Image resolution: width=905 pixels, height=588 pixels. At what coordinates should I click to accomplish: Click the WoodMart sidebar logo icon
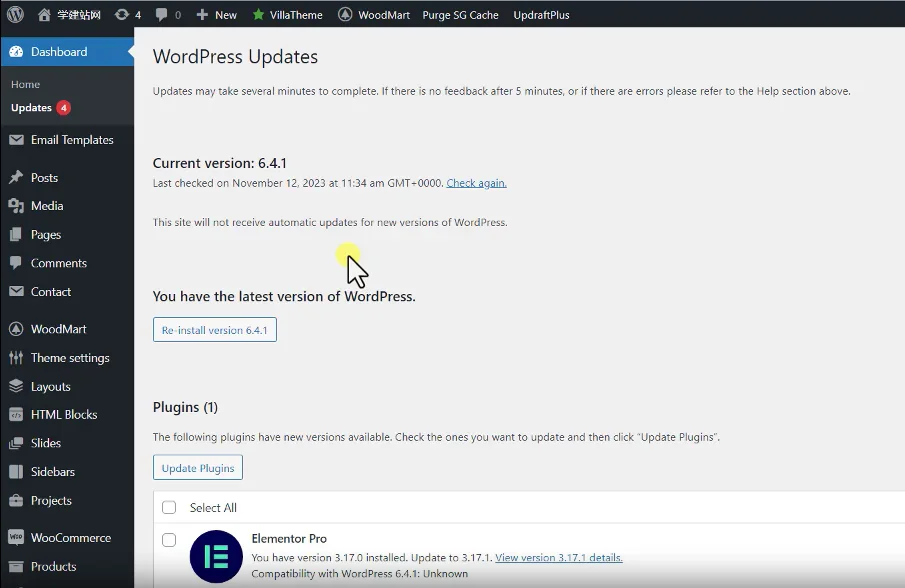coord(16,329)
